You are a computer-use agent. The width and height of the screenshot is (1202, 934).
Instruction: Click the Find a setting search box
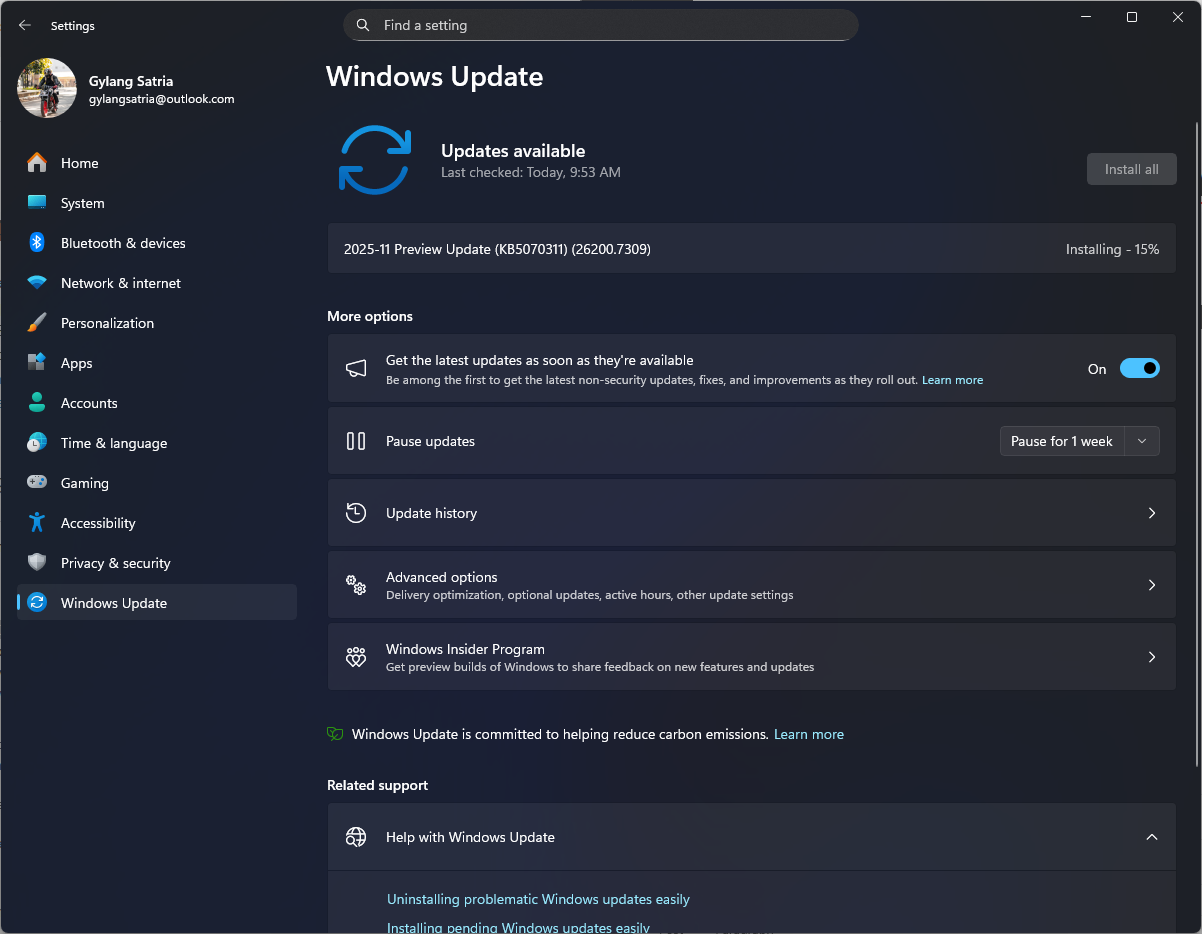click(600, 25)
